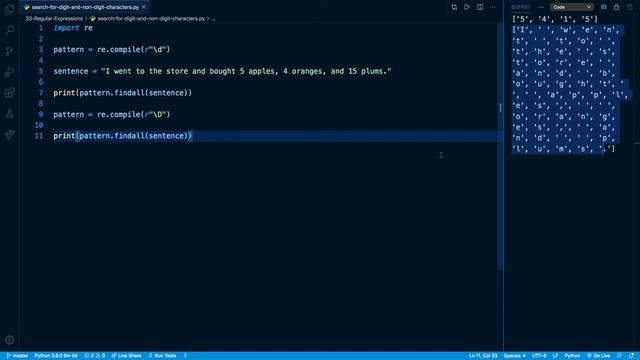Screen dimensions: 640x360
Task: Click Go Live in status bar
Action: [x=598, y=356]
